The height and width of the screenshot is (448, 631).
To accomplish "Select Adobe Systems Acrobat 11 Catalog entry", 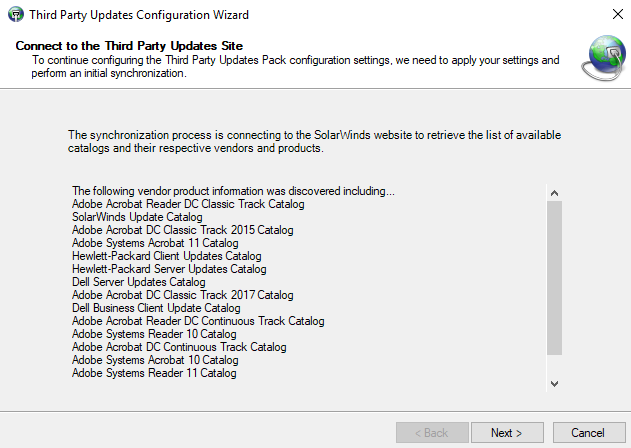I will click(154, 243).
